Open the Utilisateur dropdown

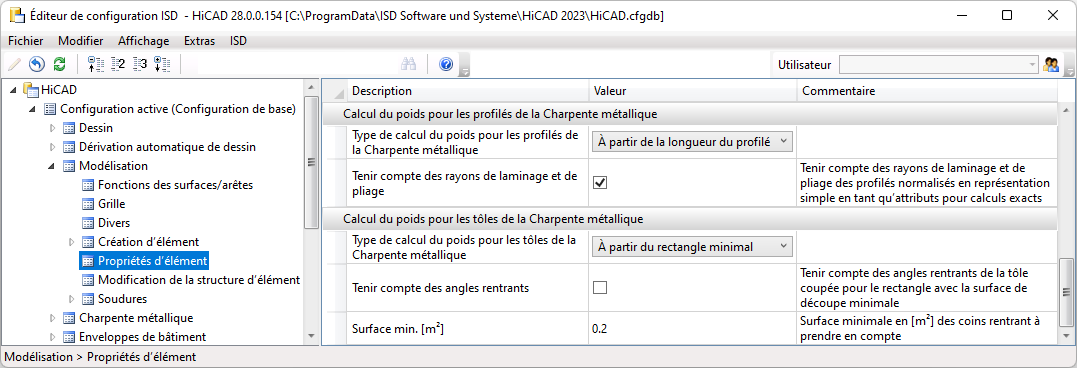(939, 65)
